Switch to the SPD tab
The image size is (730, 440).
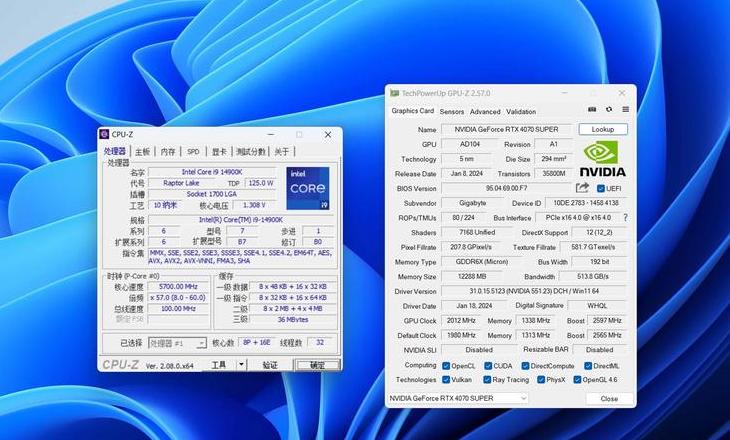tap(193, 152)
